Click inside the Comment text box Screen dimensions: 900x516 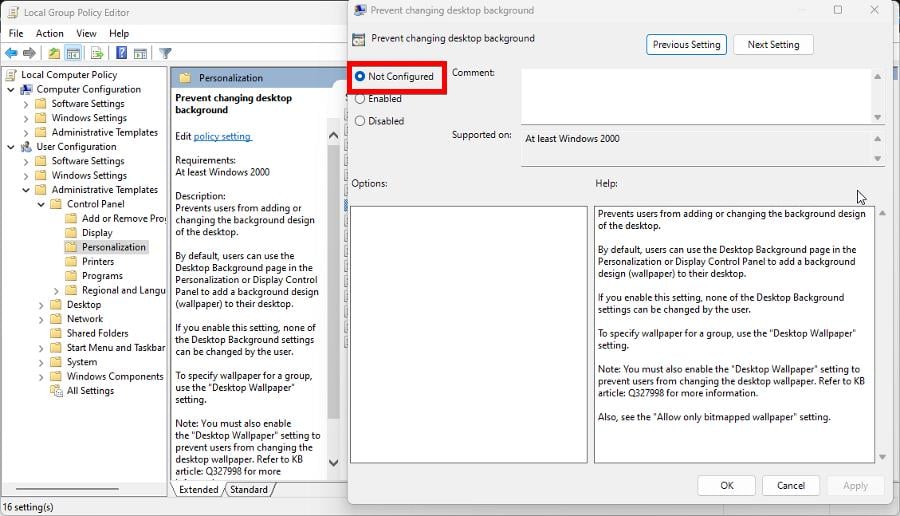coord(696,96)
